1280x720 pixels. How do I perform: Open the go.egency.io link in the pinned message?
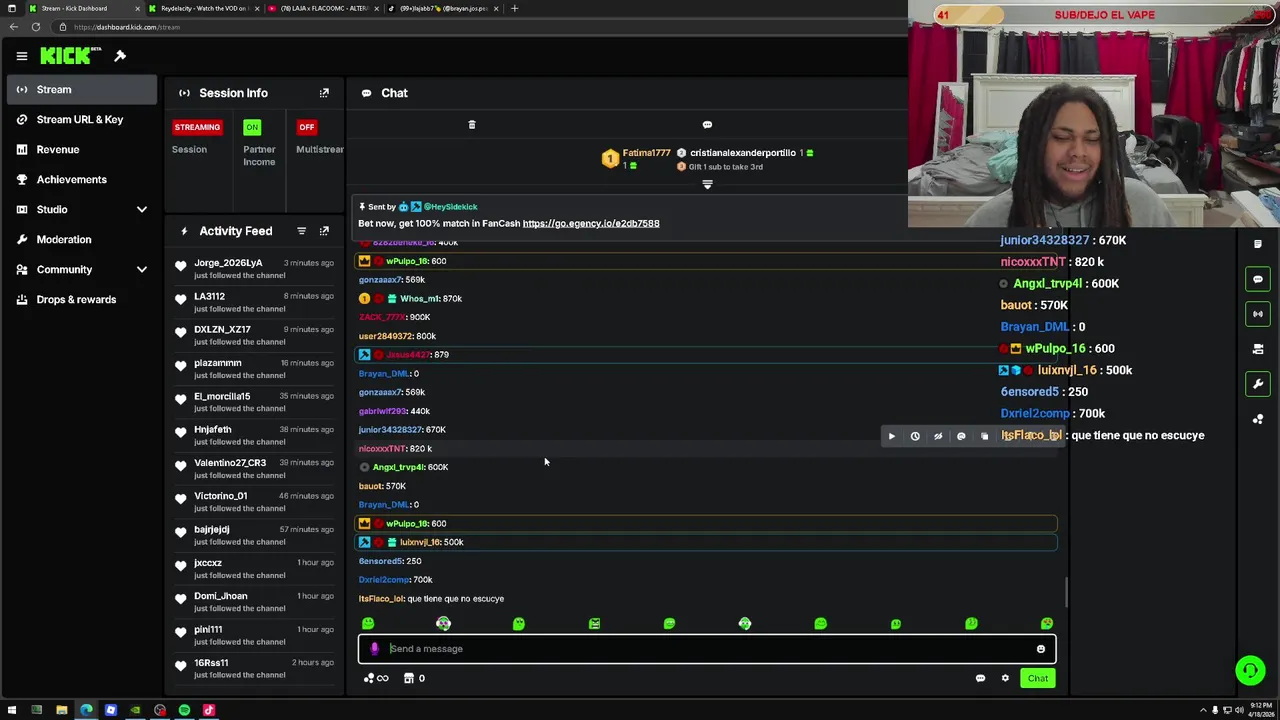coord(590,223)
